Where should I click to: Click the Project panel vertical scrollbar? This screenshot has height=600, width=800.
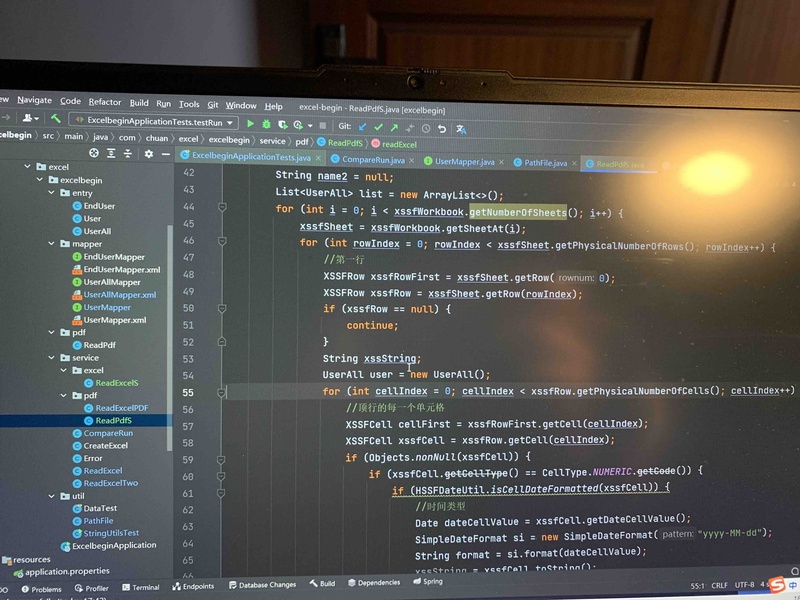pos(169,337)
